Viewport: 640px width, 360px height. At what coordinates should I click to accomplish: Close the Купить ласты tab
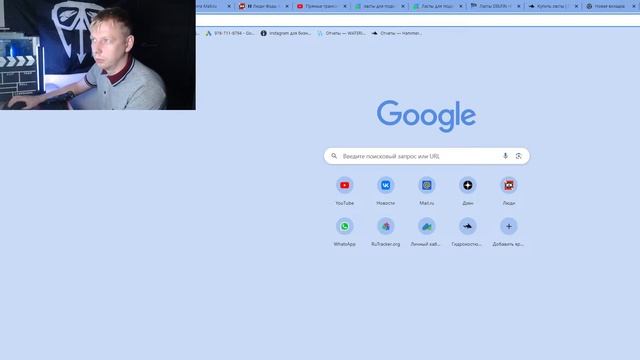click(576, 6)
